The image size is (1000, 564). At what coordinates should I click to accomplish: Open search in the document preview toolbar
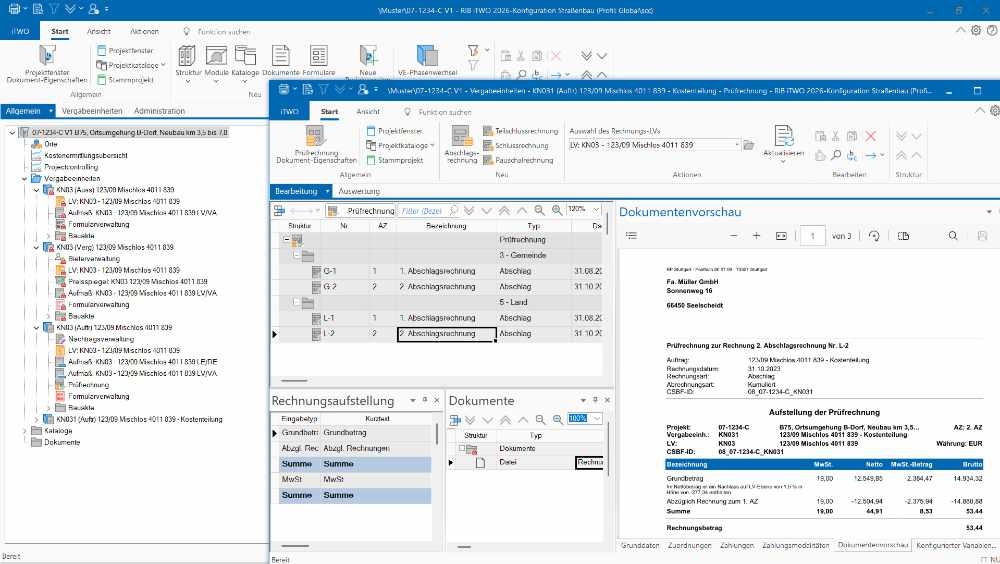tap(953, 236)
